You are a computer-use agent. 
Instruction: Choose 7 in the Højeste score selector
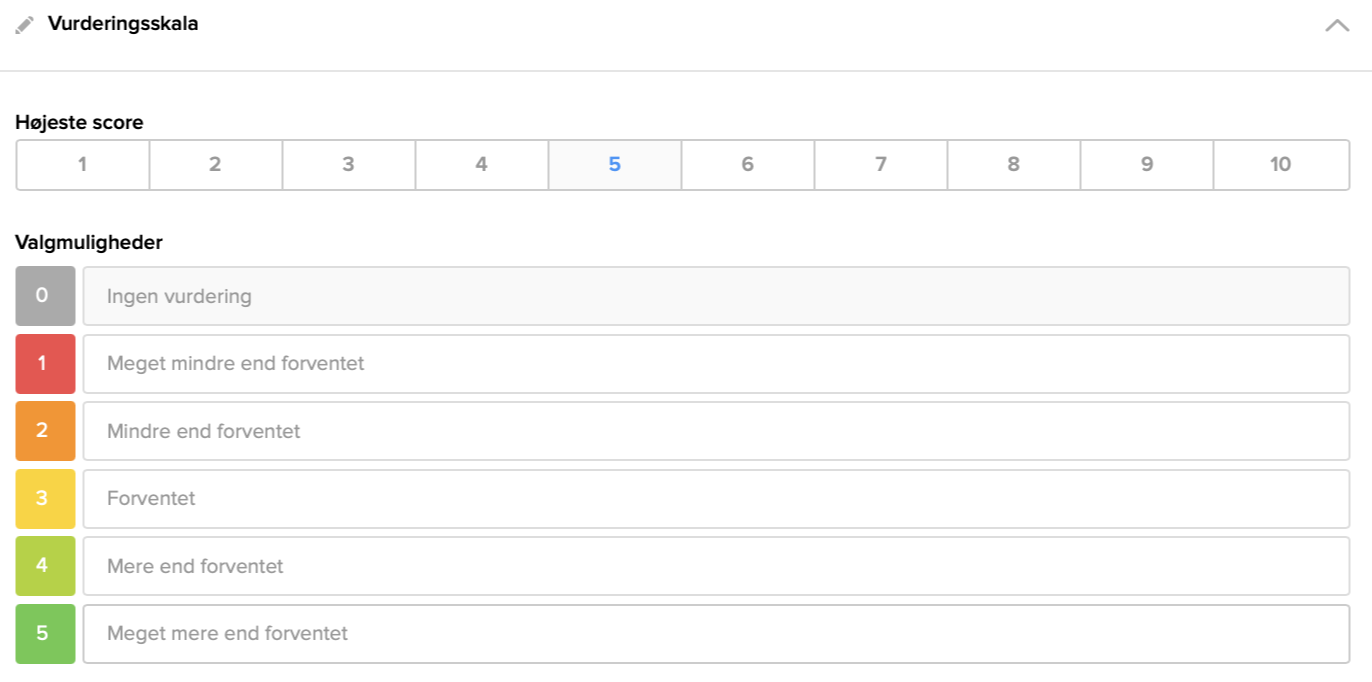coord(880,165)
